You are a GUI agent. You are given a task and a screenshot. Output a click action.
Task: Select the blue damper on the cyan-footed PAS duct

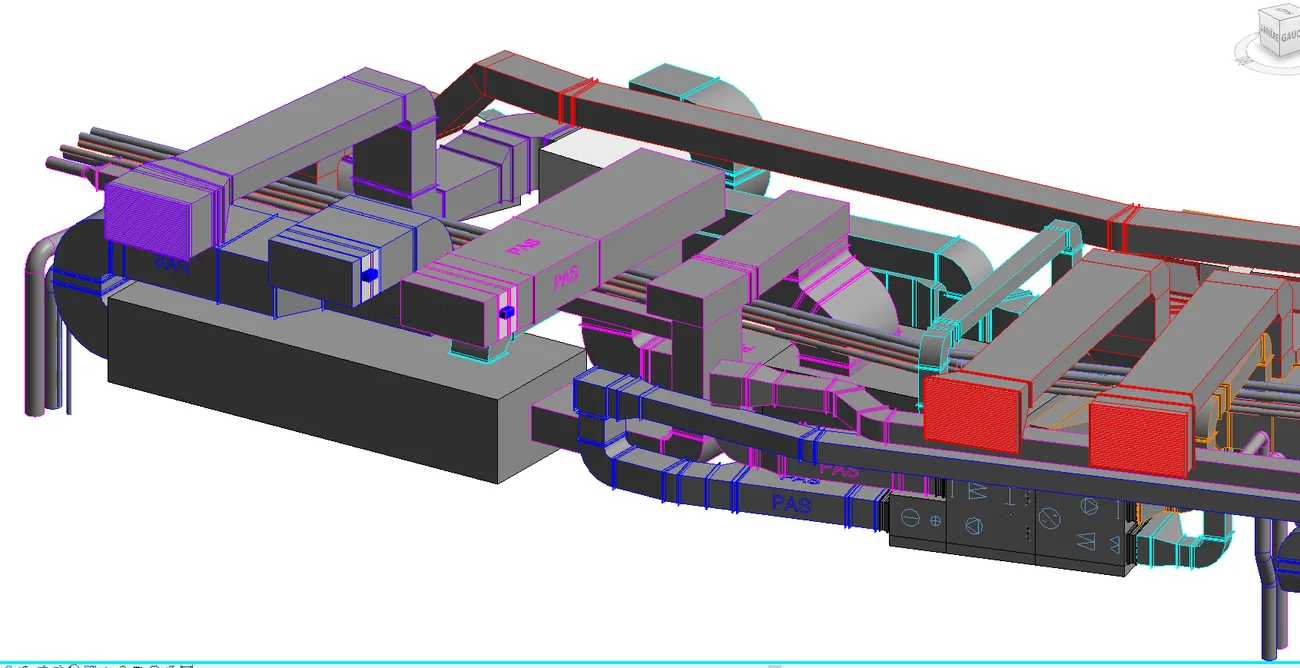(x=507, y=313)
